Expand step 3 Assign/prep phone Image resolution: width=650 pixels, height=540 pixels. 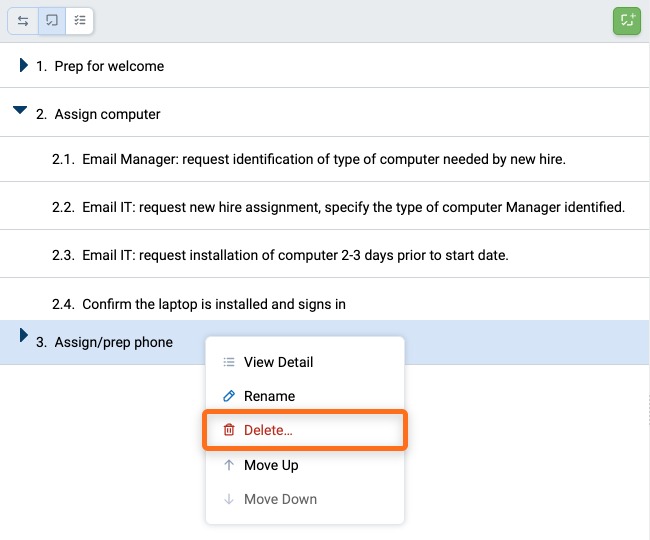click(24, 335)
